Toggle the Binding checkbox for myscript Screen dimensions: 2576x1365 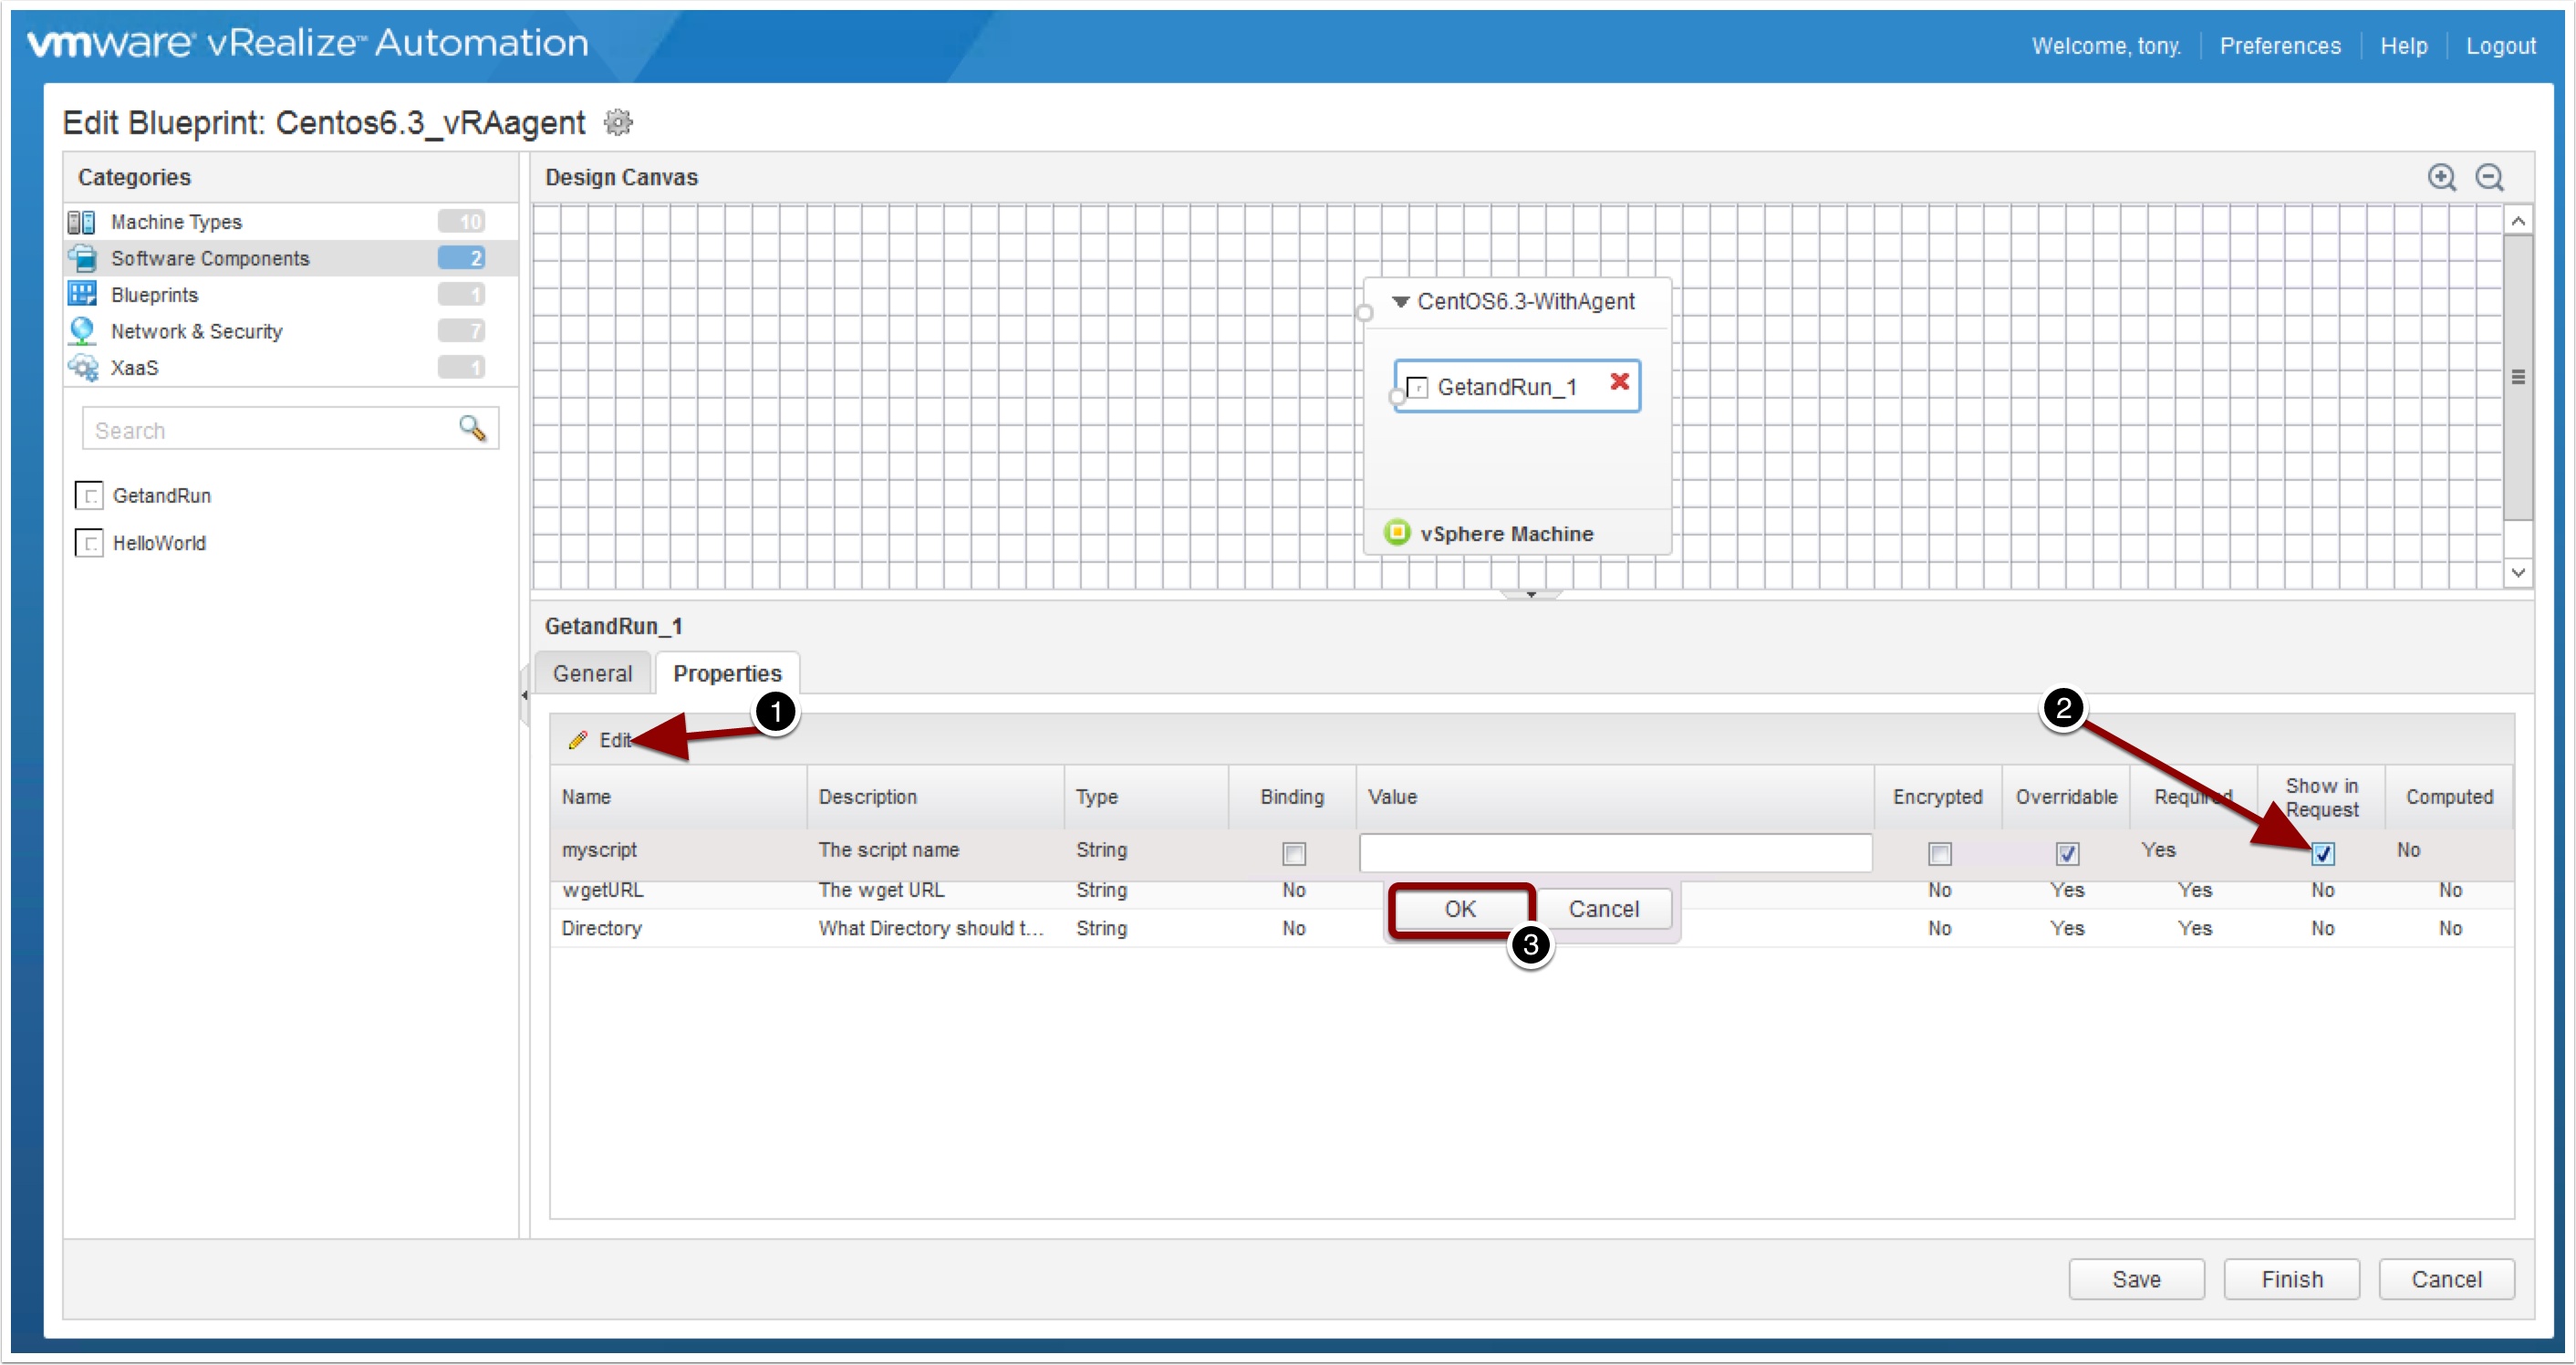click(x=1293, y=853)
